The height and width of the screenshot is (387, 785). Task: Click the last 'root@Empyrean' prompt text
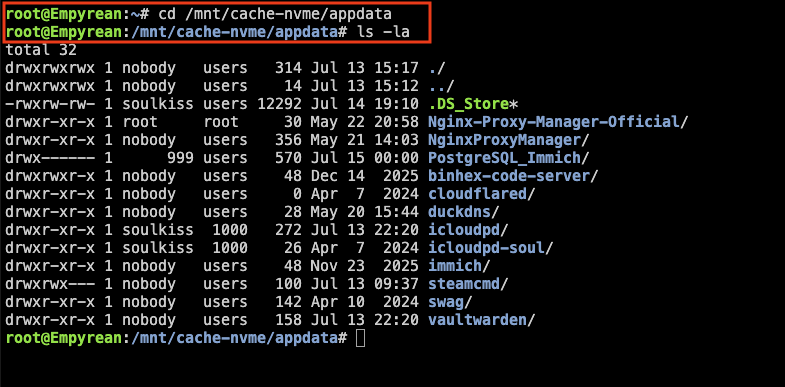[x=64, y=338]
